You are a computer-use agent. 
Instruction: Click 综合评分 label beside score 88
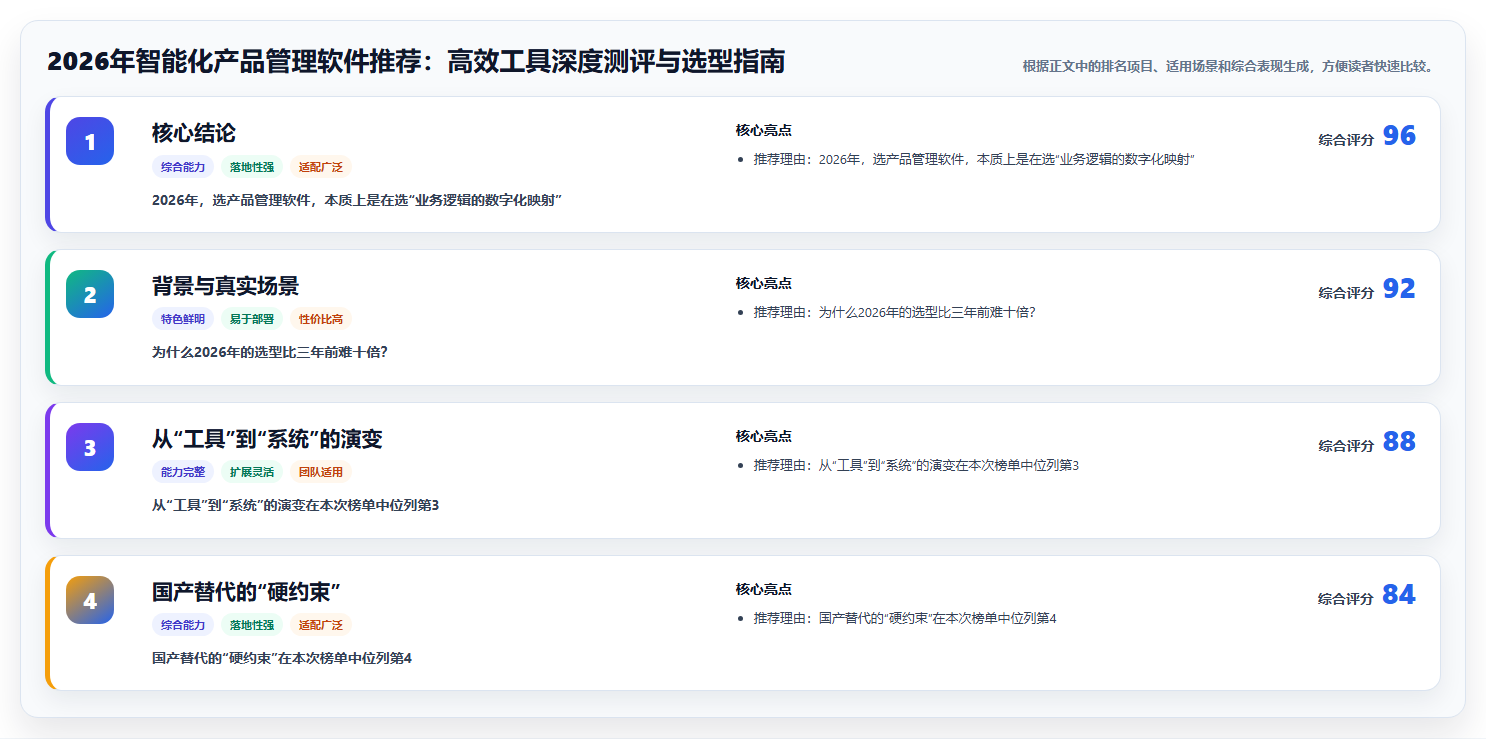[1346, 446]
